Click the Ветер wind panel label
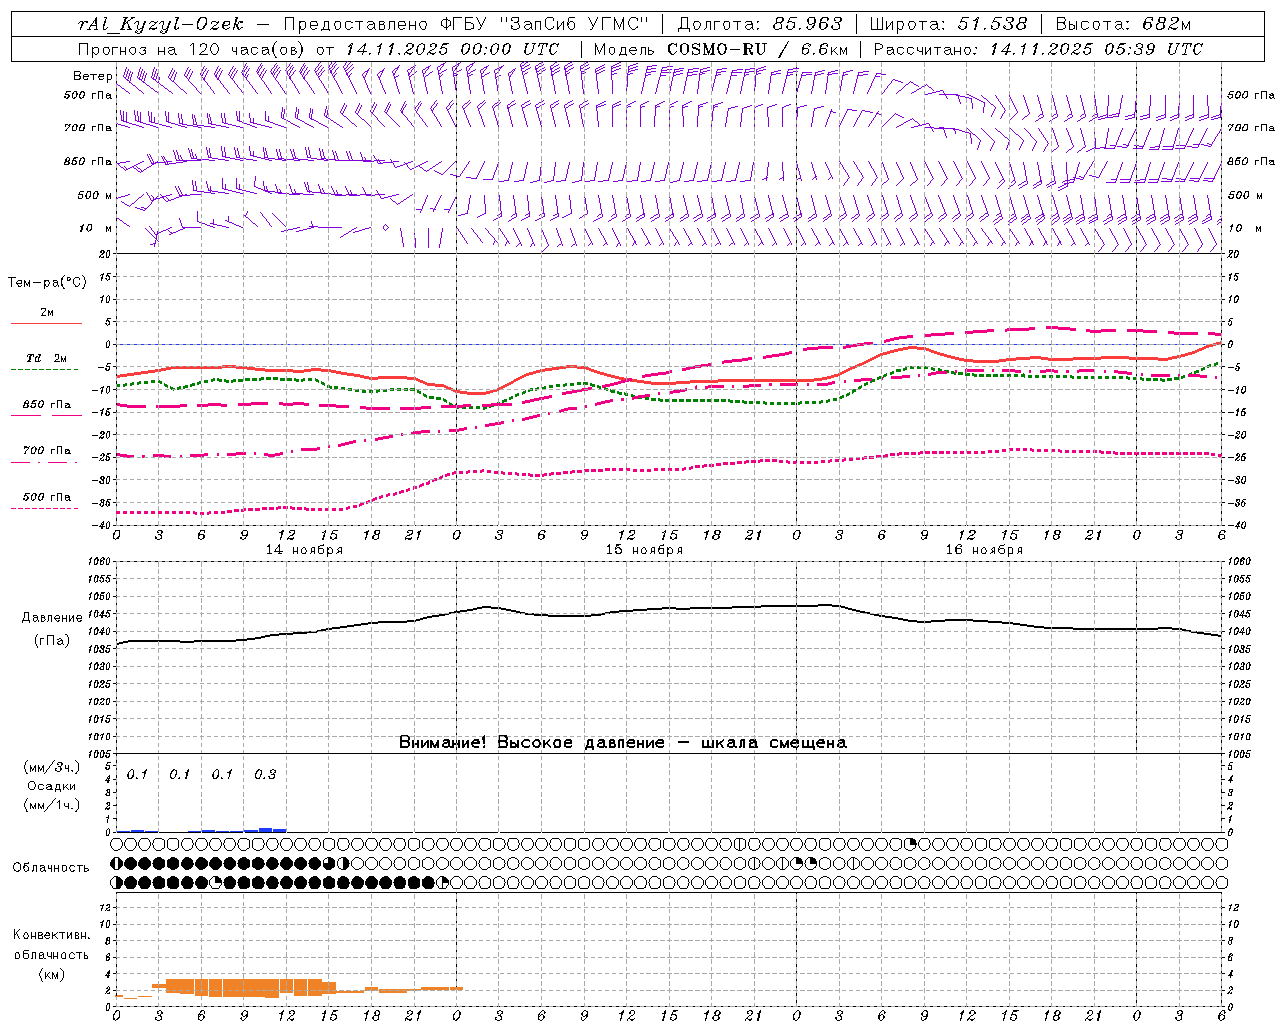This screenshot has width=1280, height=1024. 93,76
